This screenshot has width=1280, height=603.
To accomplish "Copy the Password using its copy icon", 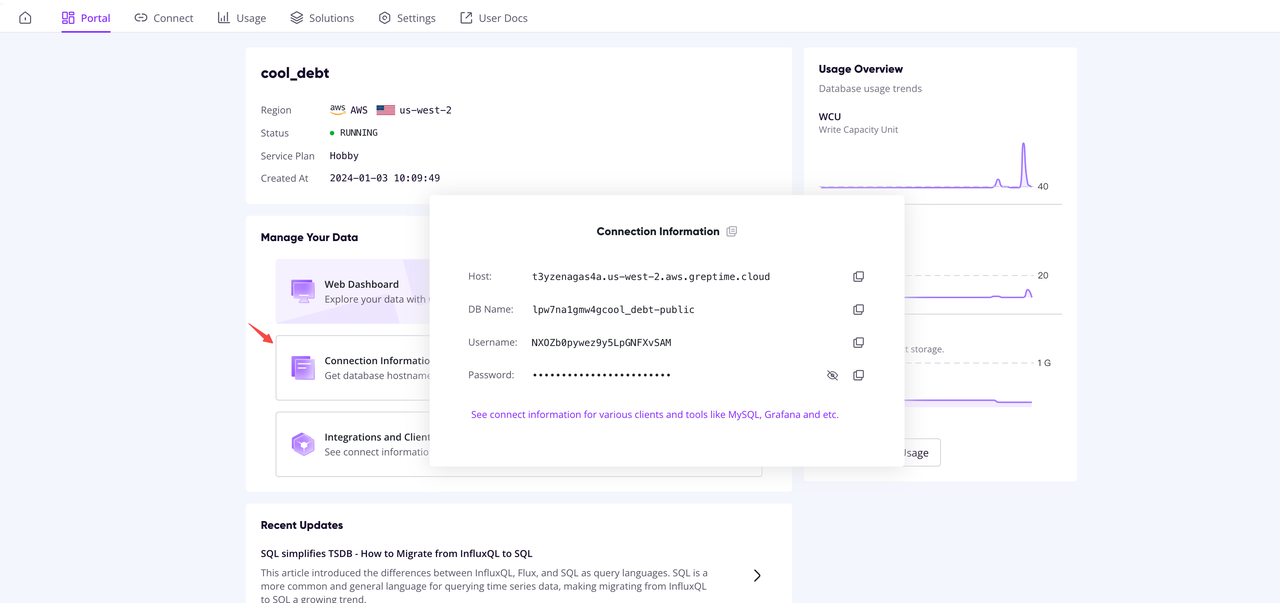I will pyautogui.click(x=858, y=375).
